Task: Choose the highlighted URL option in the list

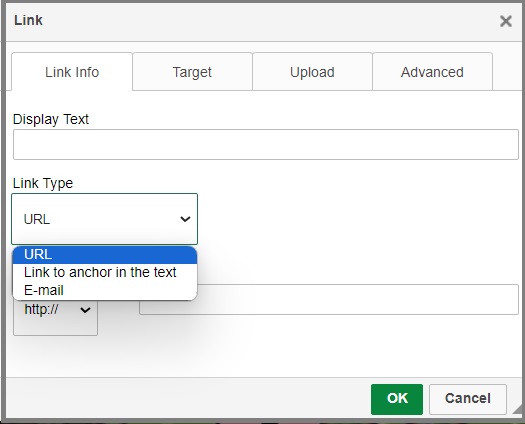Action: (x=105, y=255)
